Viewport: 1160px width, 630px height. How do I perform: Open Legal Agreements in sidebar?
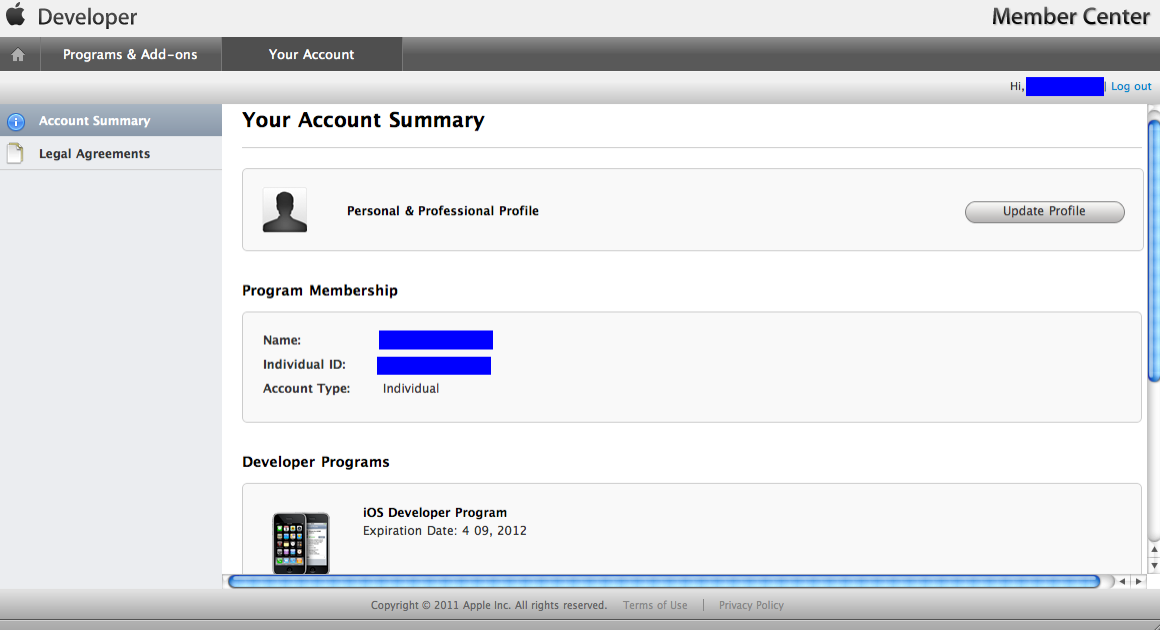click(111, 153)
